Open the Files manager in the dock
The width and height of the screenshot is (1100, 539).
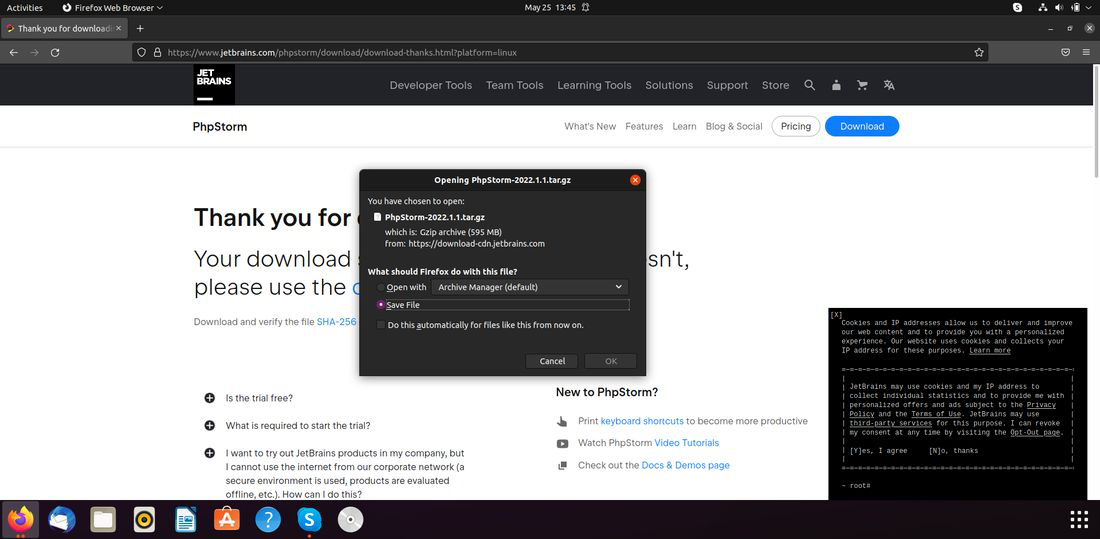(103, 520)
